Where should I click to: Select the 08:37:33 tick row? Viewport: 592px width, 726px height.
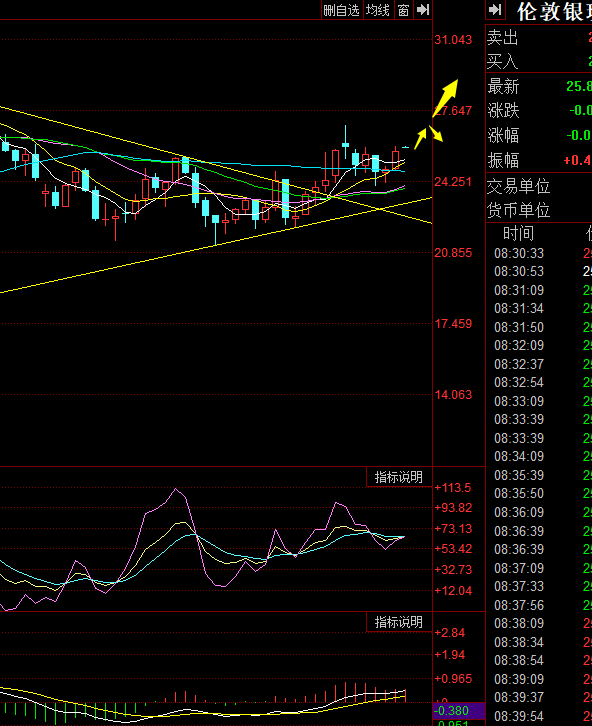pyautogui.click(x=539, y=587)
